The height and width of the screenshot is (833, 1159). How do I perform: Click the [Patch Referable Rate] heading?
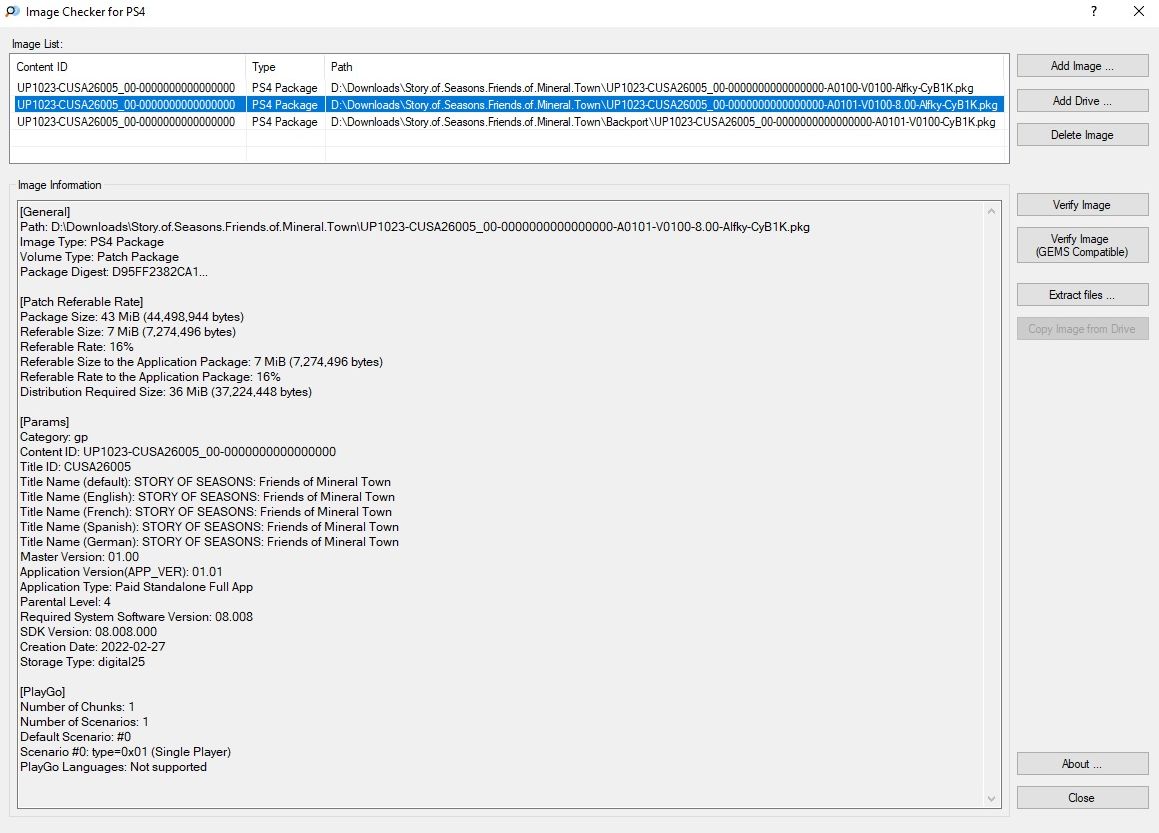(x=81, y=302)
